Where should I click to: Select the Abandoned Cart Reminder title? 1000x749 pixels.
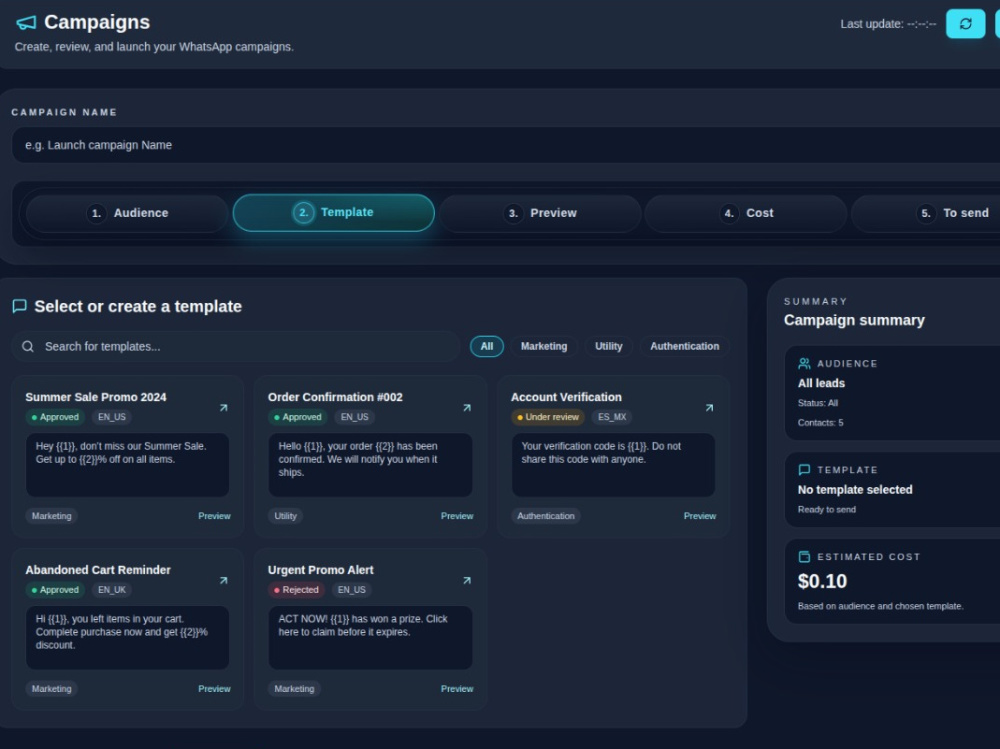click(x=98, y=570)
